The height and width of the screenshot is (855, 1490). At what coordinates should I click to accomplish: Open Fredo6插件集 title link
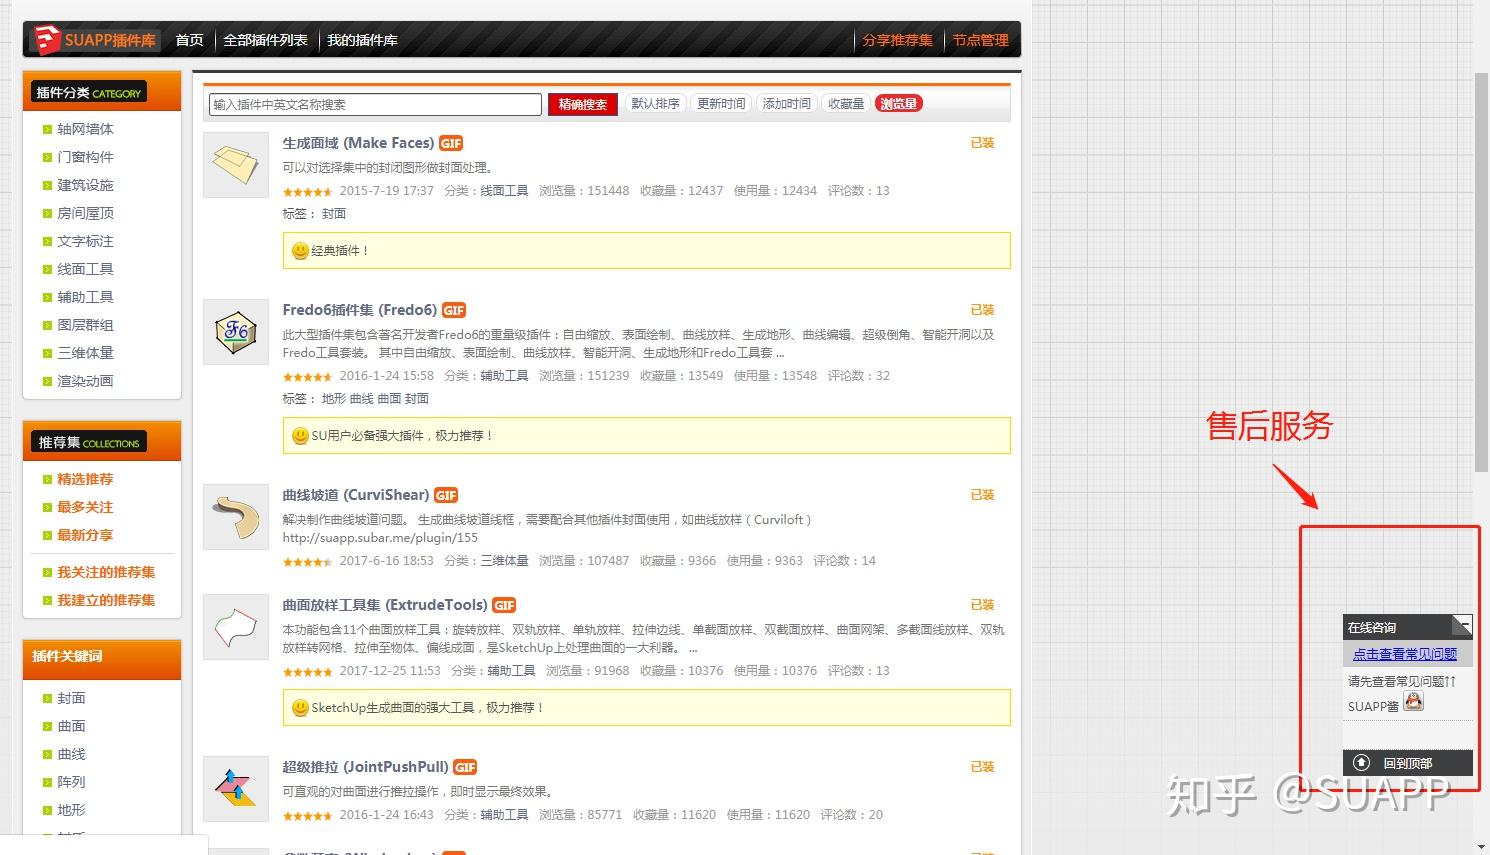click(360, 310)
